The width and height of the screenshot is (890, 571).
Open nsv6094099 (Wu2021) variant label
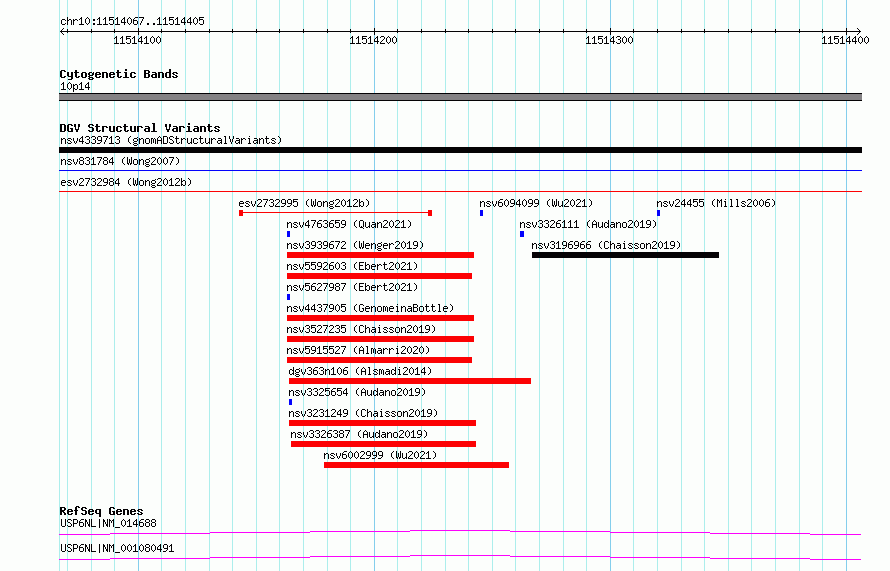coord(536,203)
